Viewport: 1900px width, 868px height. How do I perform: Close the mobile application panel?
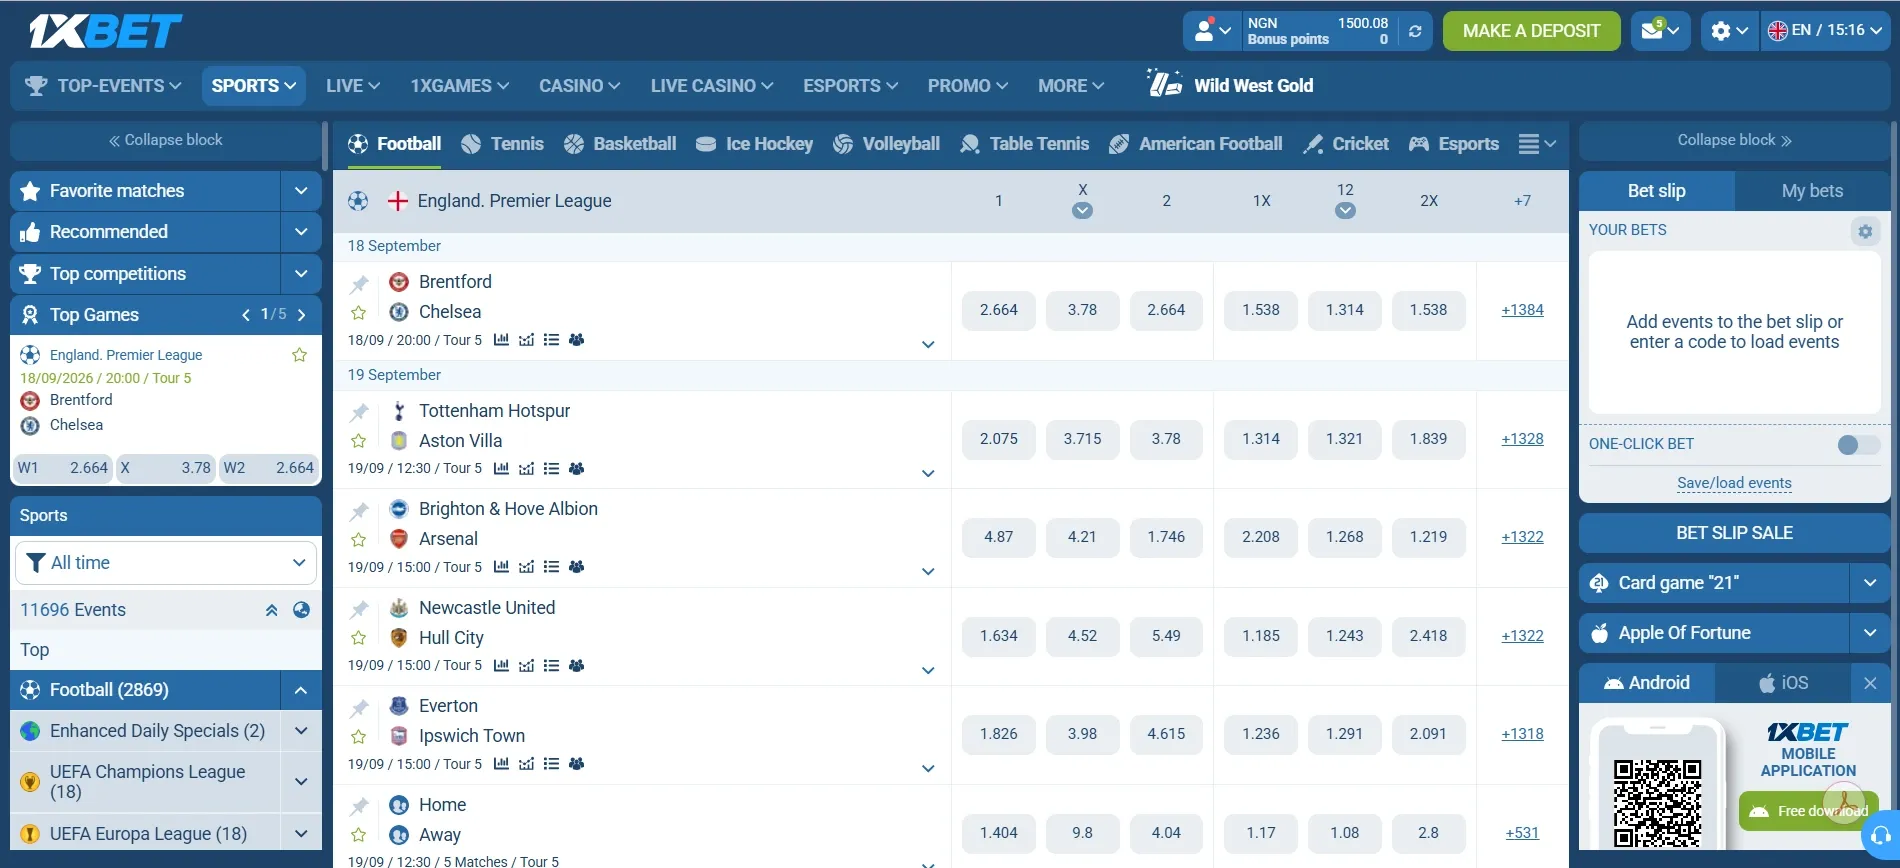[1870, 683]
